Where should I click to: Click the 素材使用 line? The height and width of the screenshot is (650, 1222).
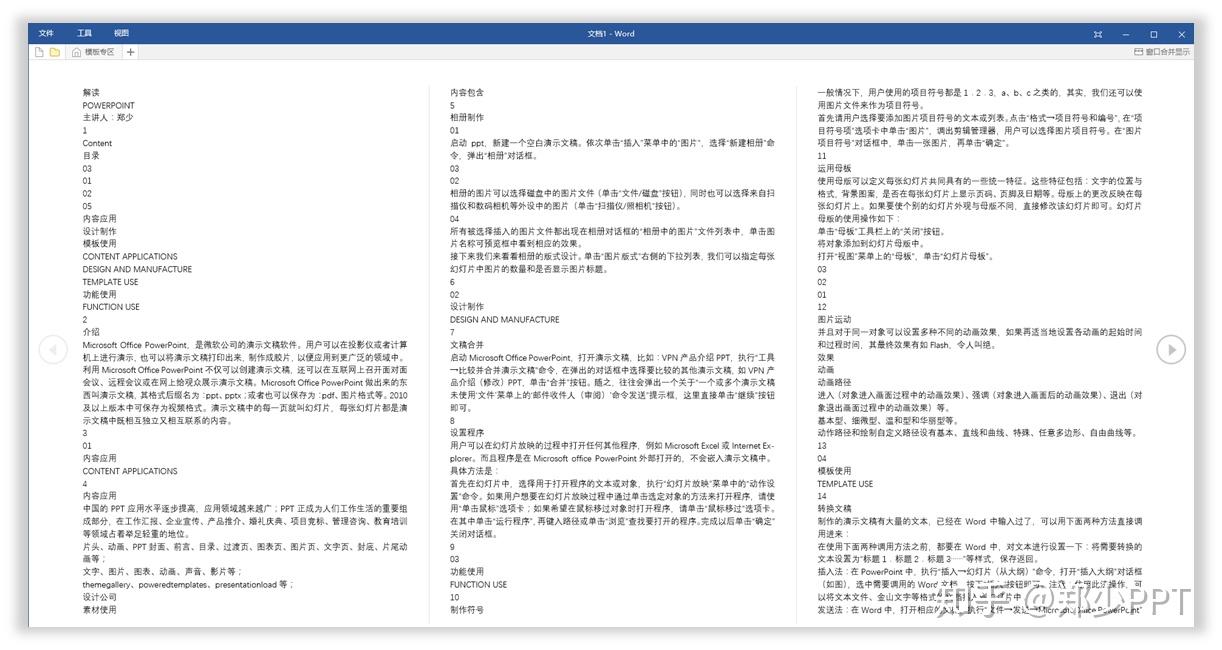tap(99, 609)
